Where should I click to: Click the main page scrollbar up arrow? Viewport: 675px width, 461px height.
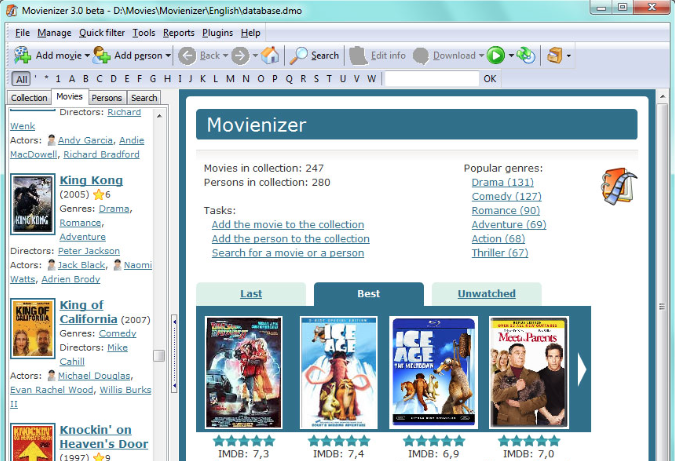click(x=663, y=97)
